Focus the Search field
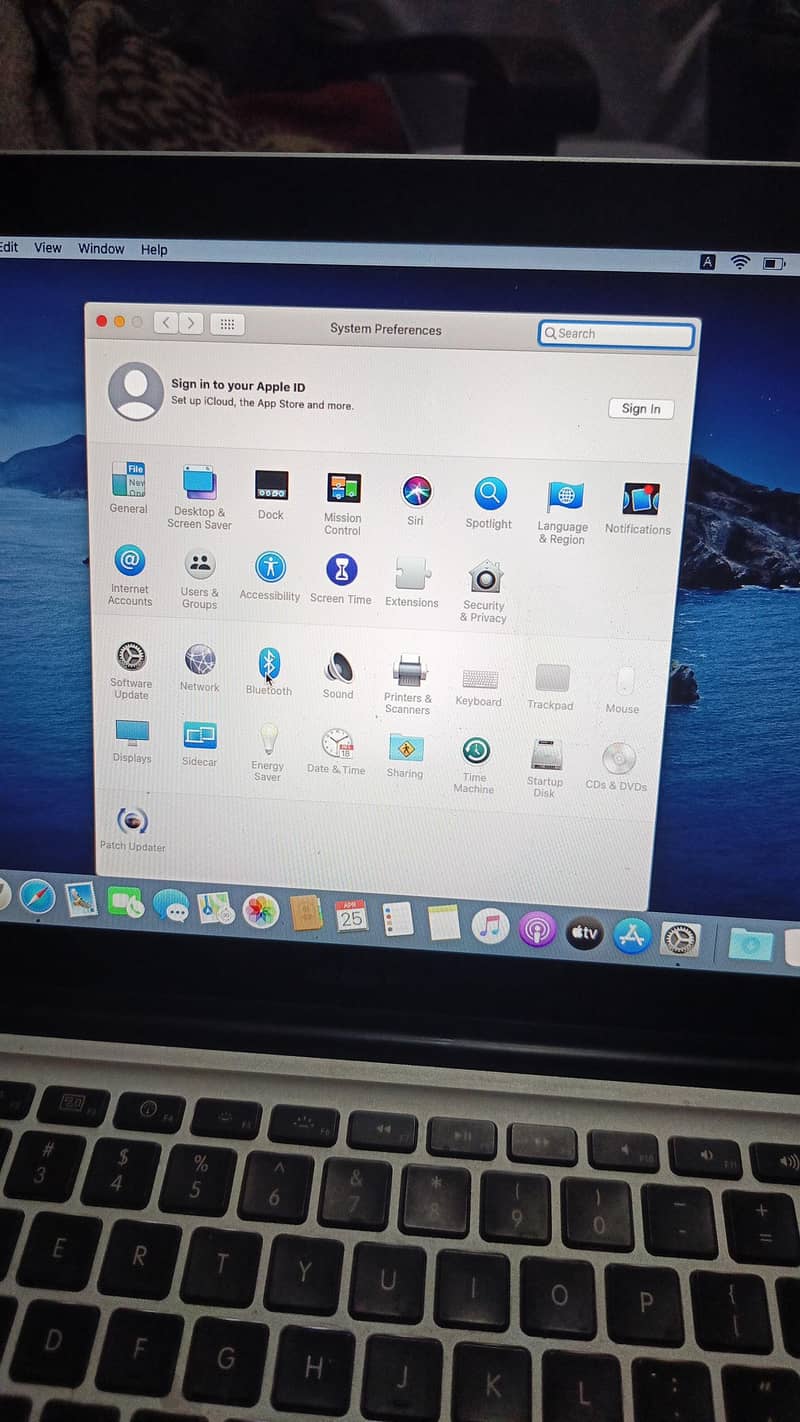 click(x=616, y=334)
